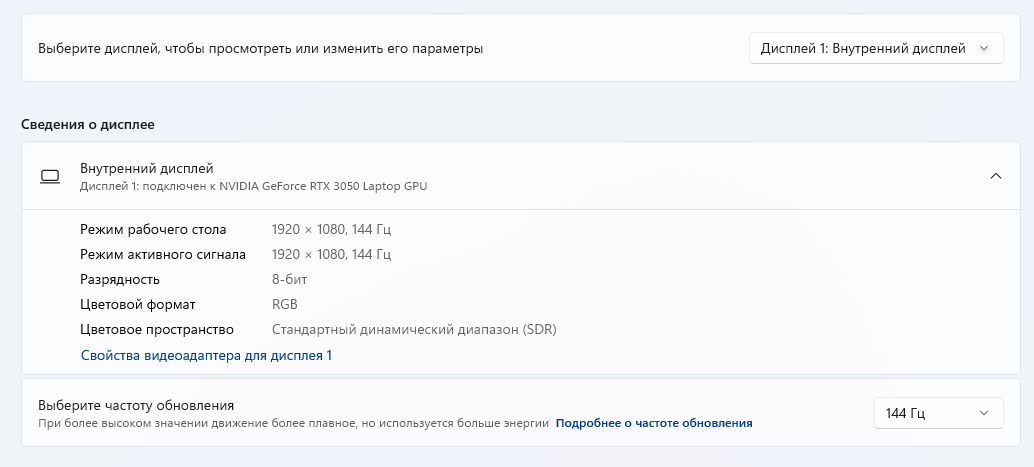
Task: Click the Цветовое пространство label
Action: tap(156, 329)
